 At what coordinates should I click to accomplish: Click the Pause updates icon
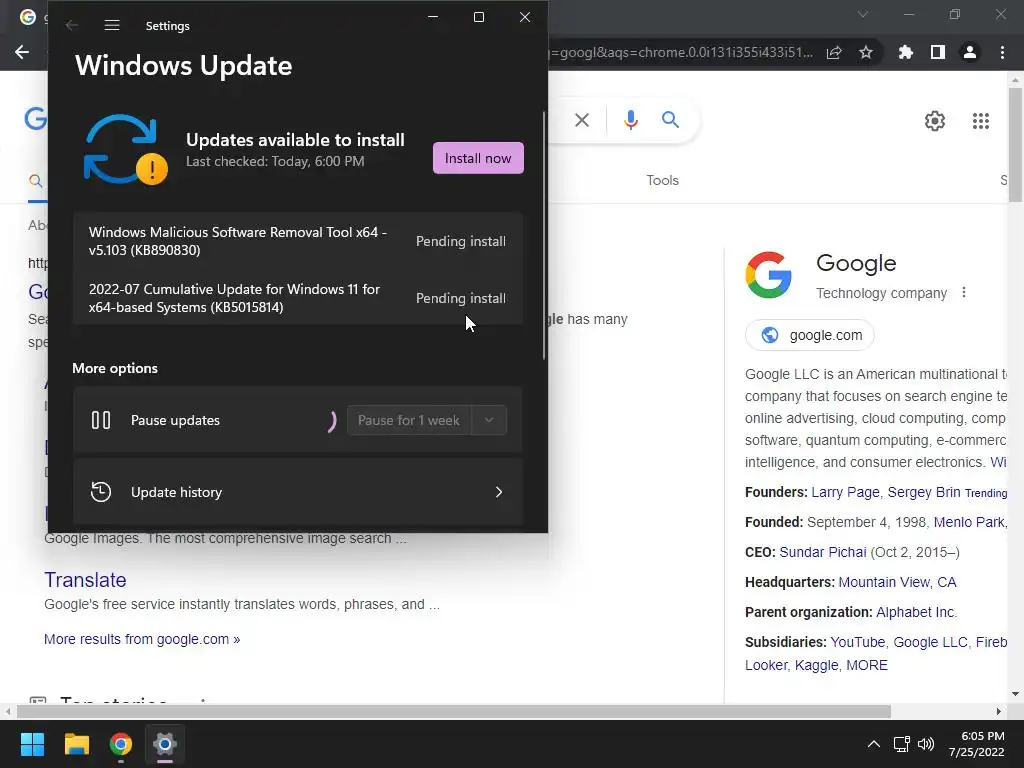click(x=101, y=420)
